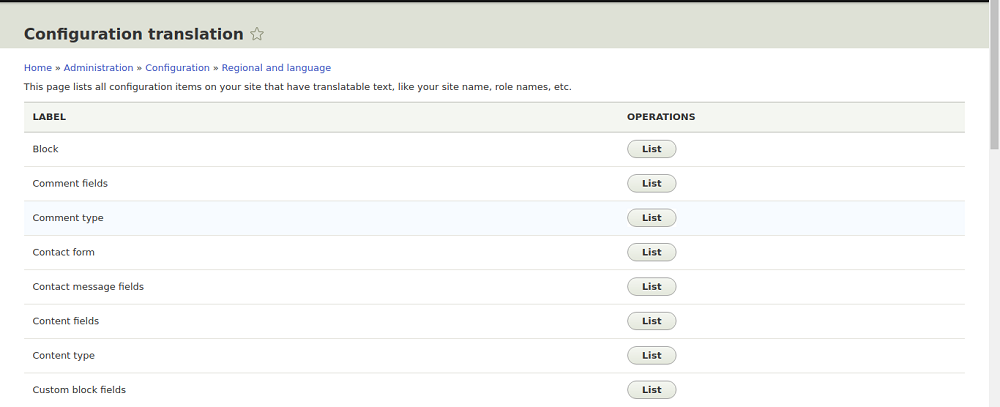
Task: Select the Comment type row label
Action: pyautogui.click(x=68, y=218)
